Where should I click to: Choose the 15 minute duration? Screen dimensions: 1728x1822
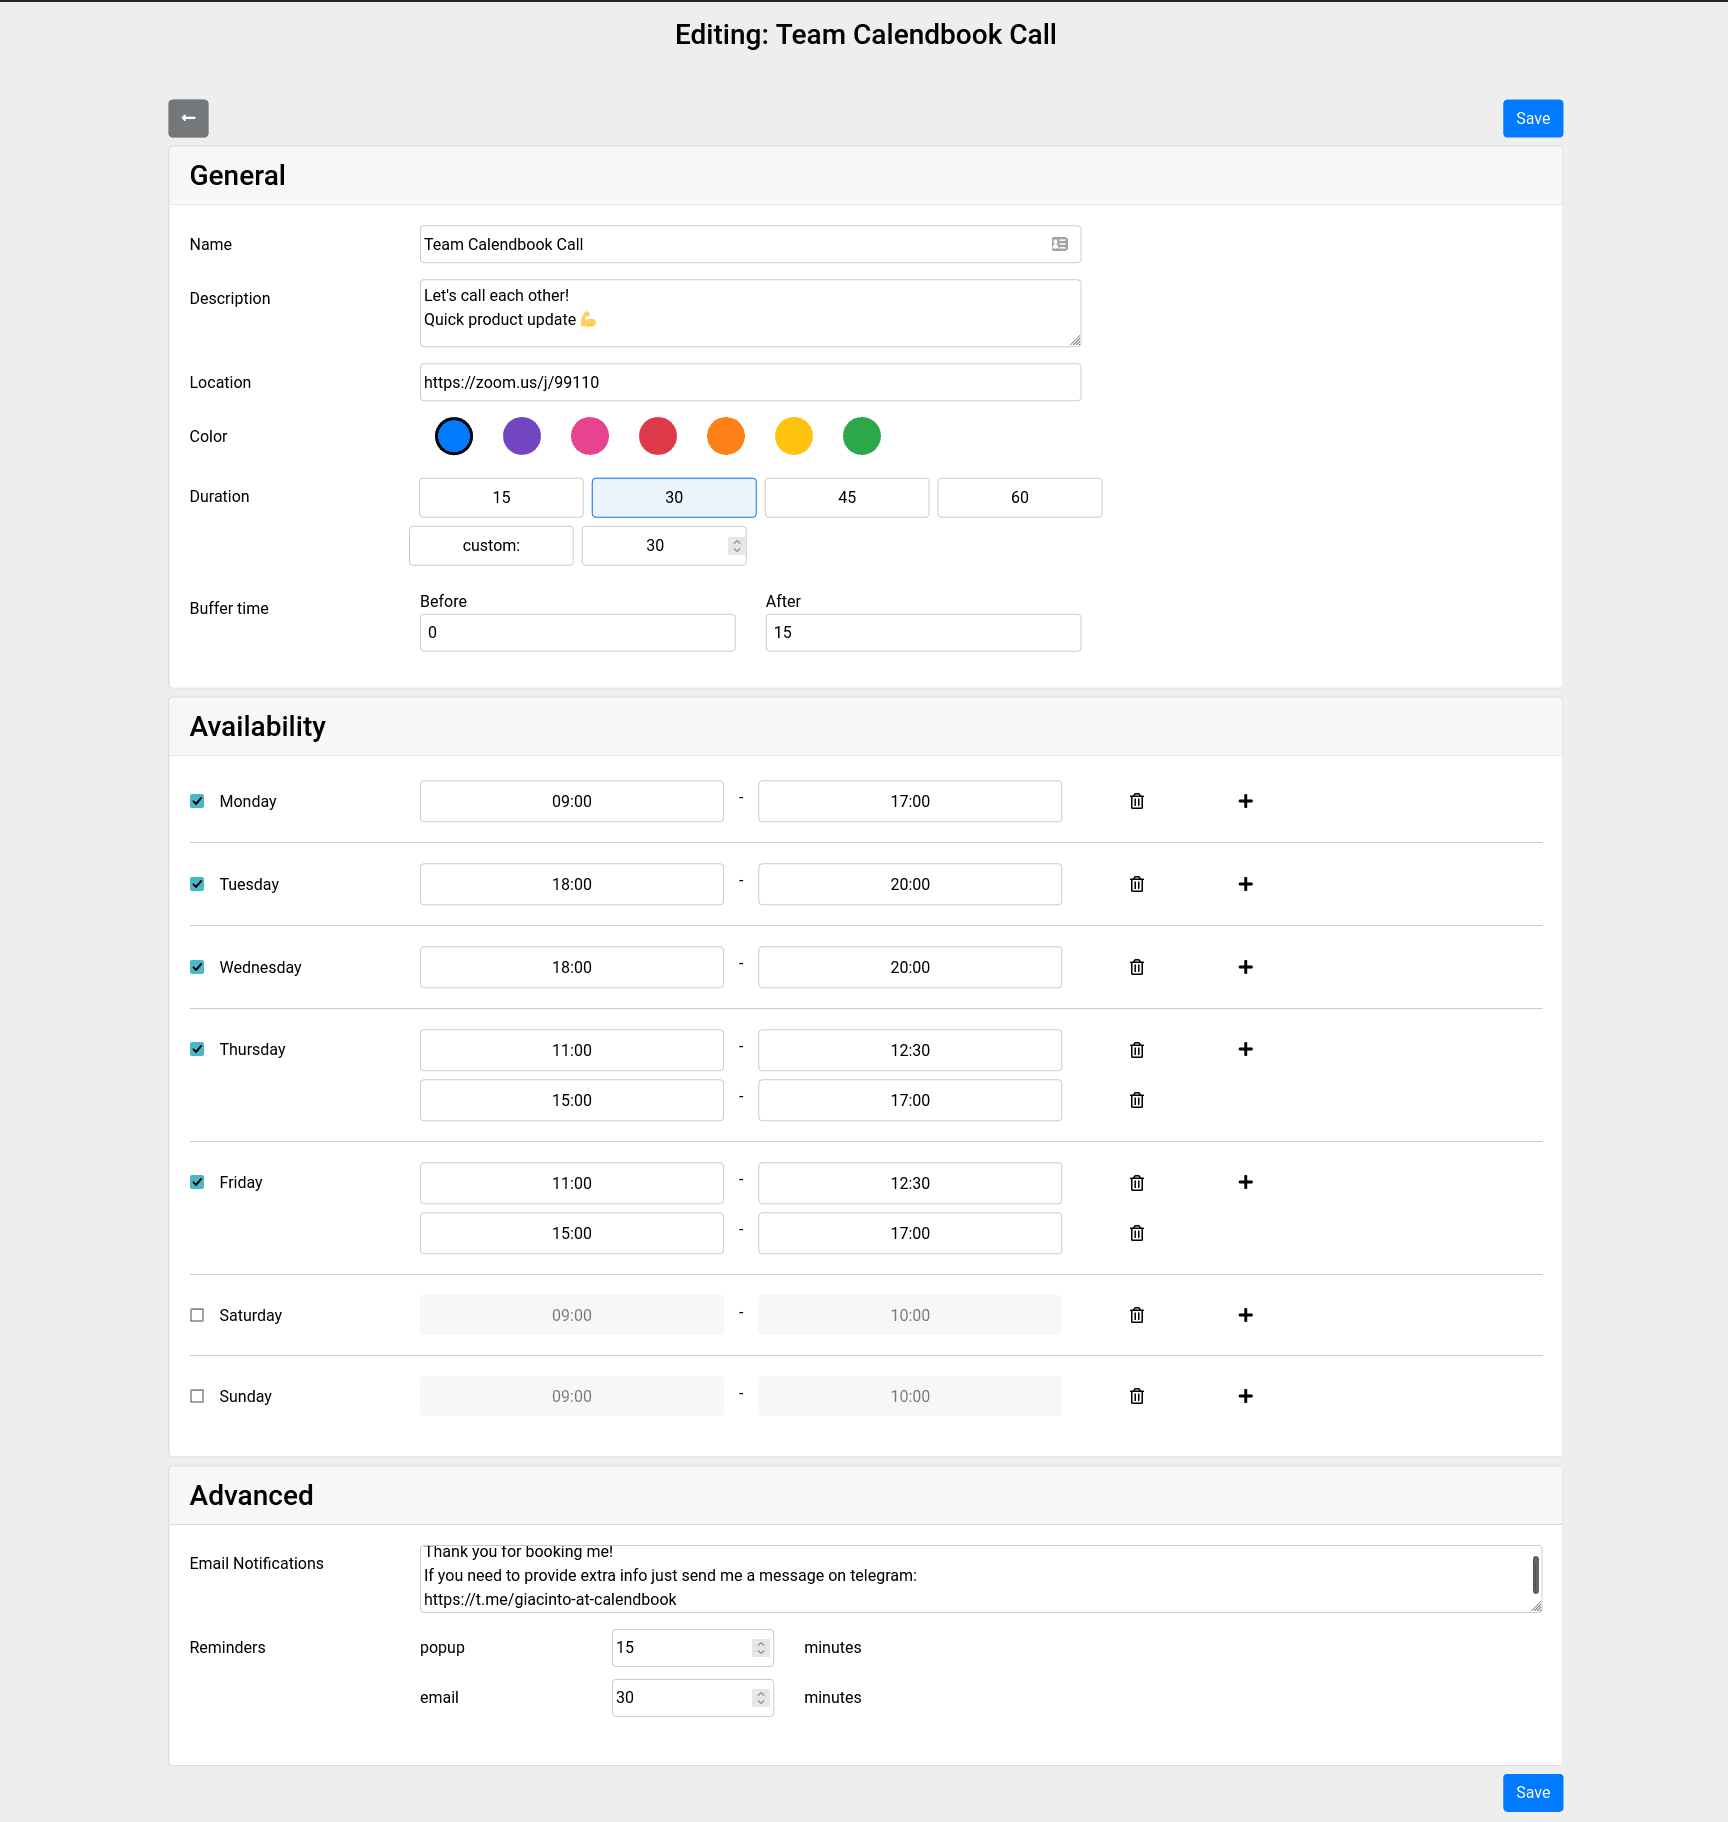pyautogui.click(x=501, y=497)
